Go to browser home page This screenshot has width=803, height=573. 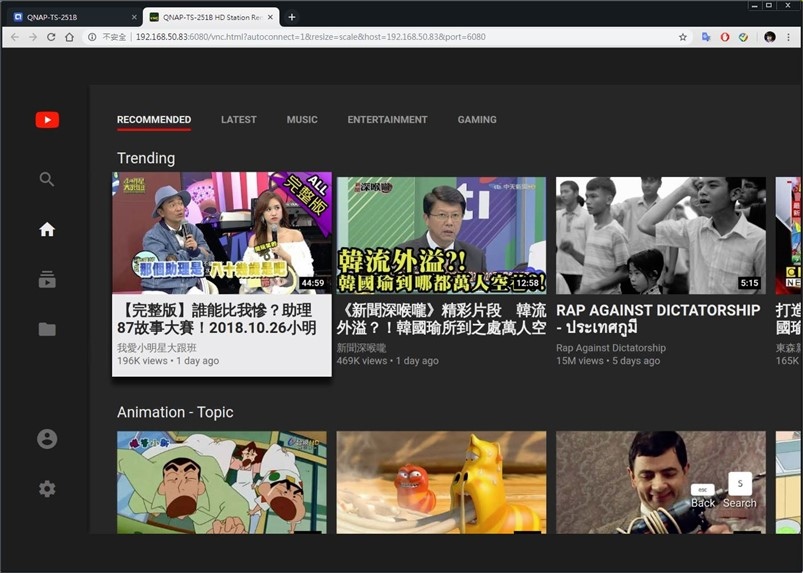[x=70, y=37]
